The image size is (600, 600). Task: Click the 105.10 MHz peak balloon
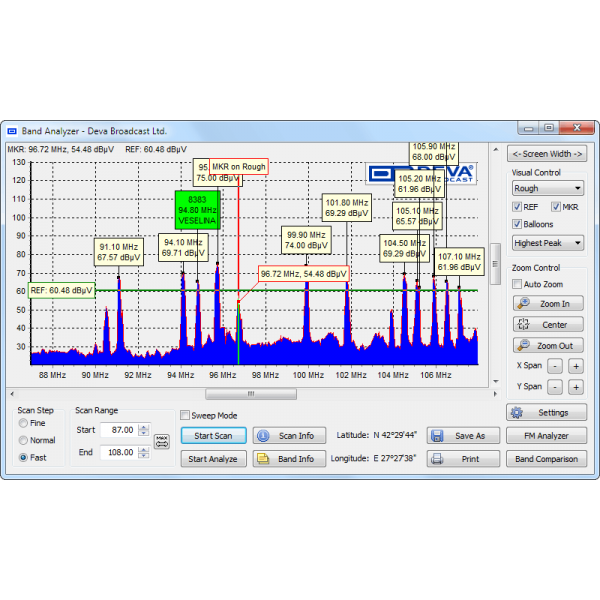click(417, 216)
